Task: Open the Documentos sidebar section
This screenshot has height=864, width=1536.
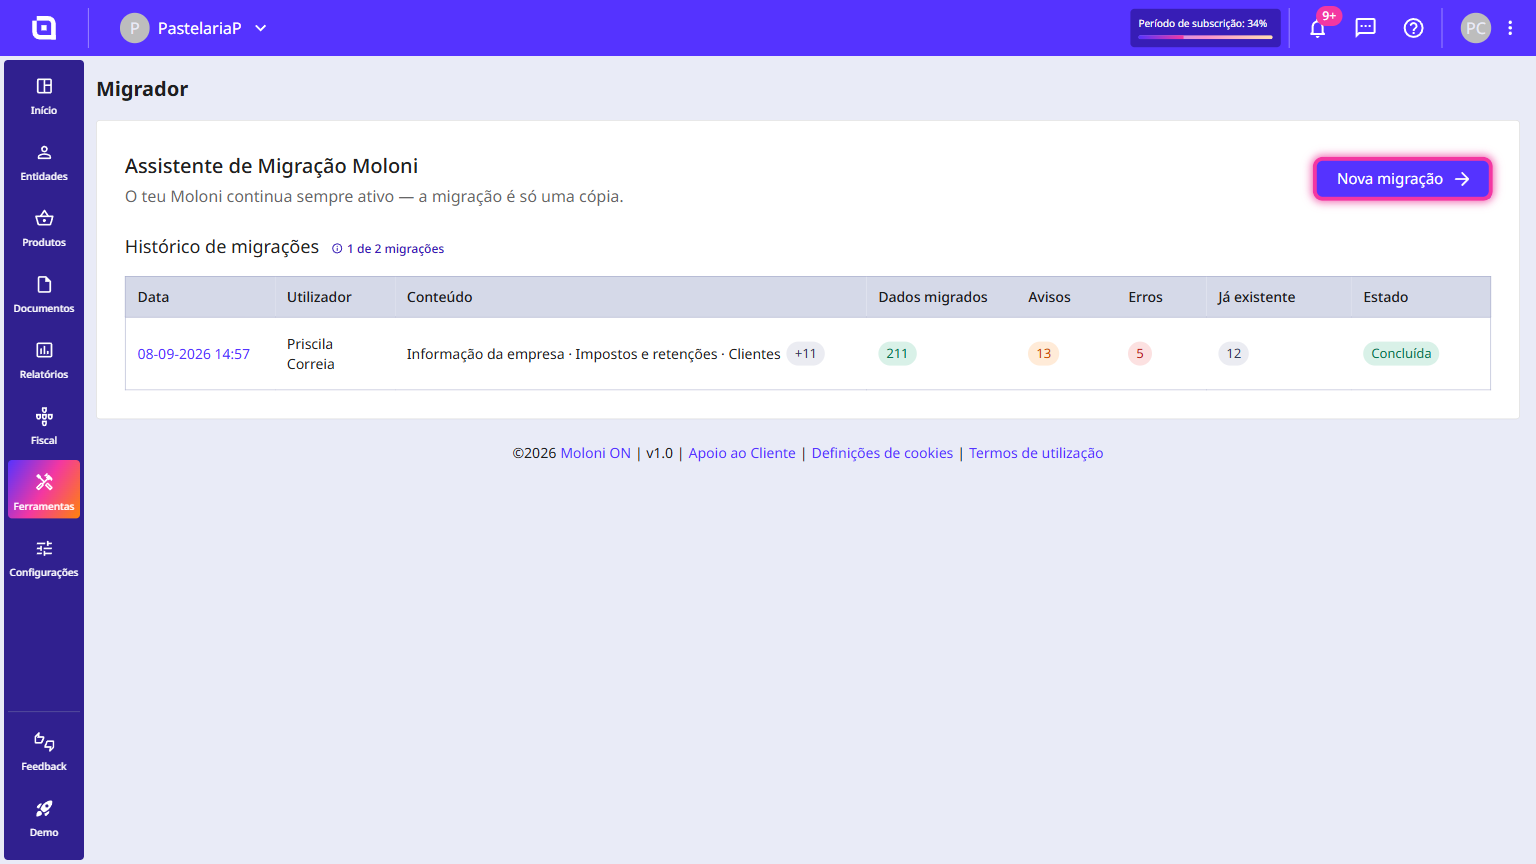Action: point(44,294)
